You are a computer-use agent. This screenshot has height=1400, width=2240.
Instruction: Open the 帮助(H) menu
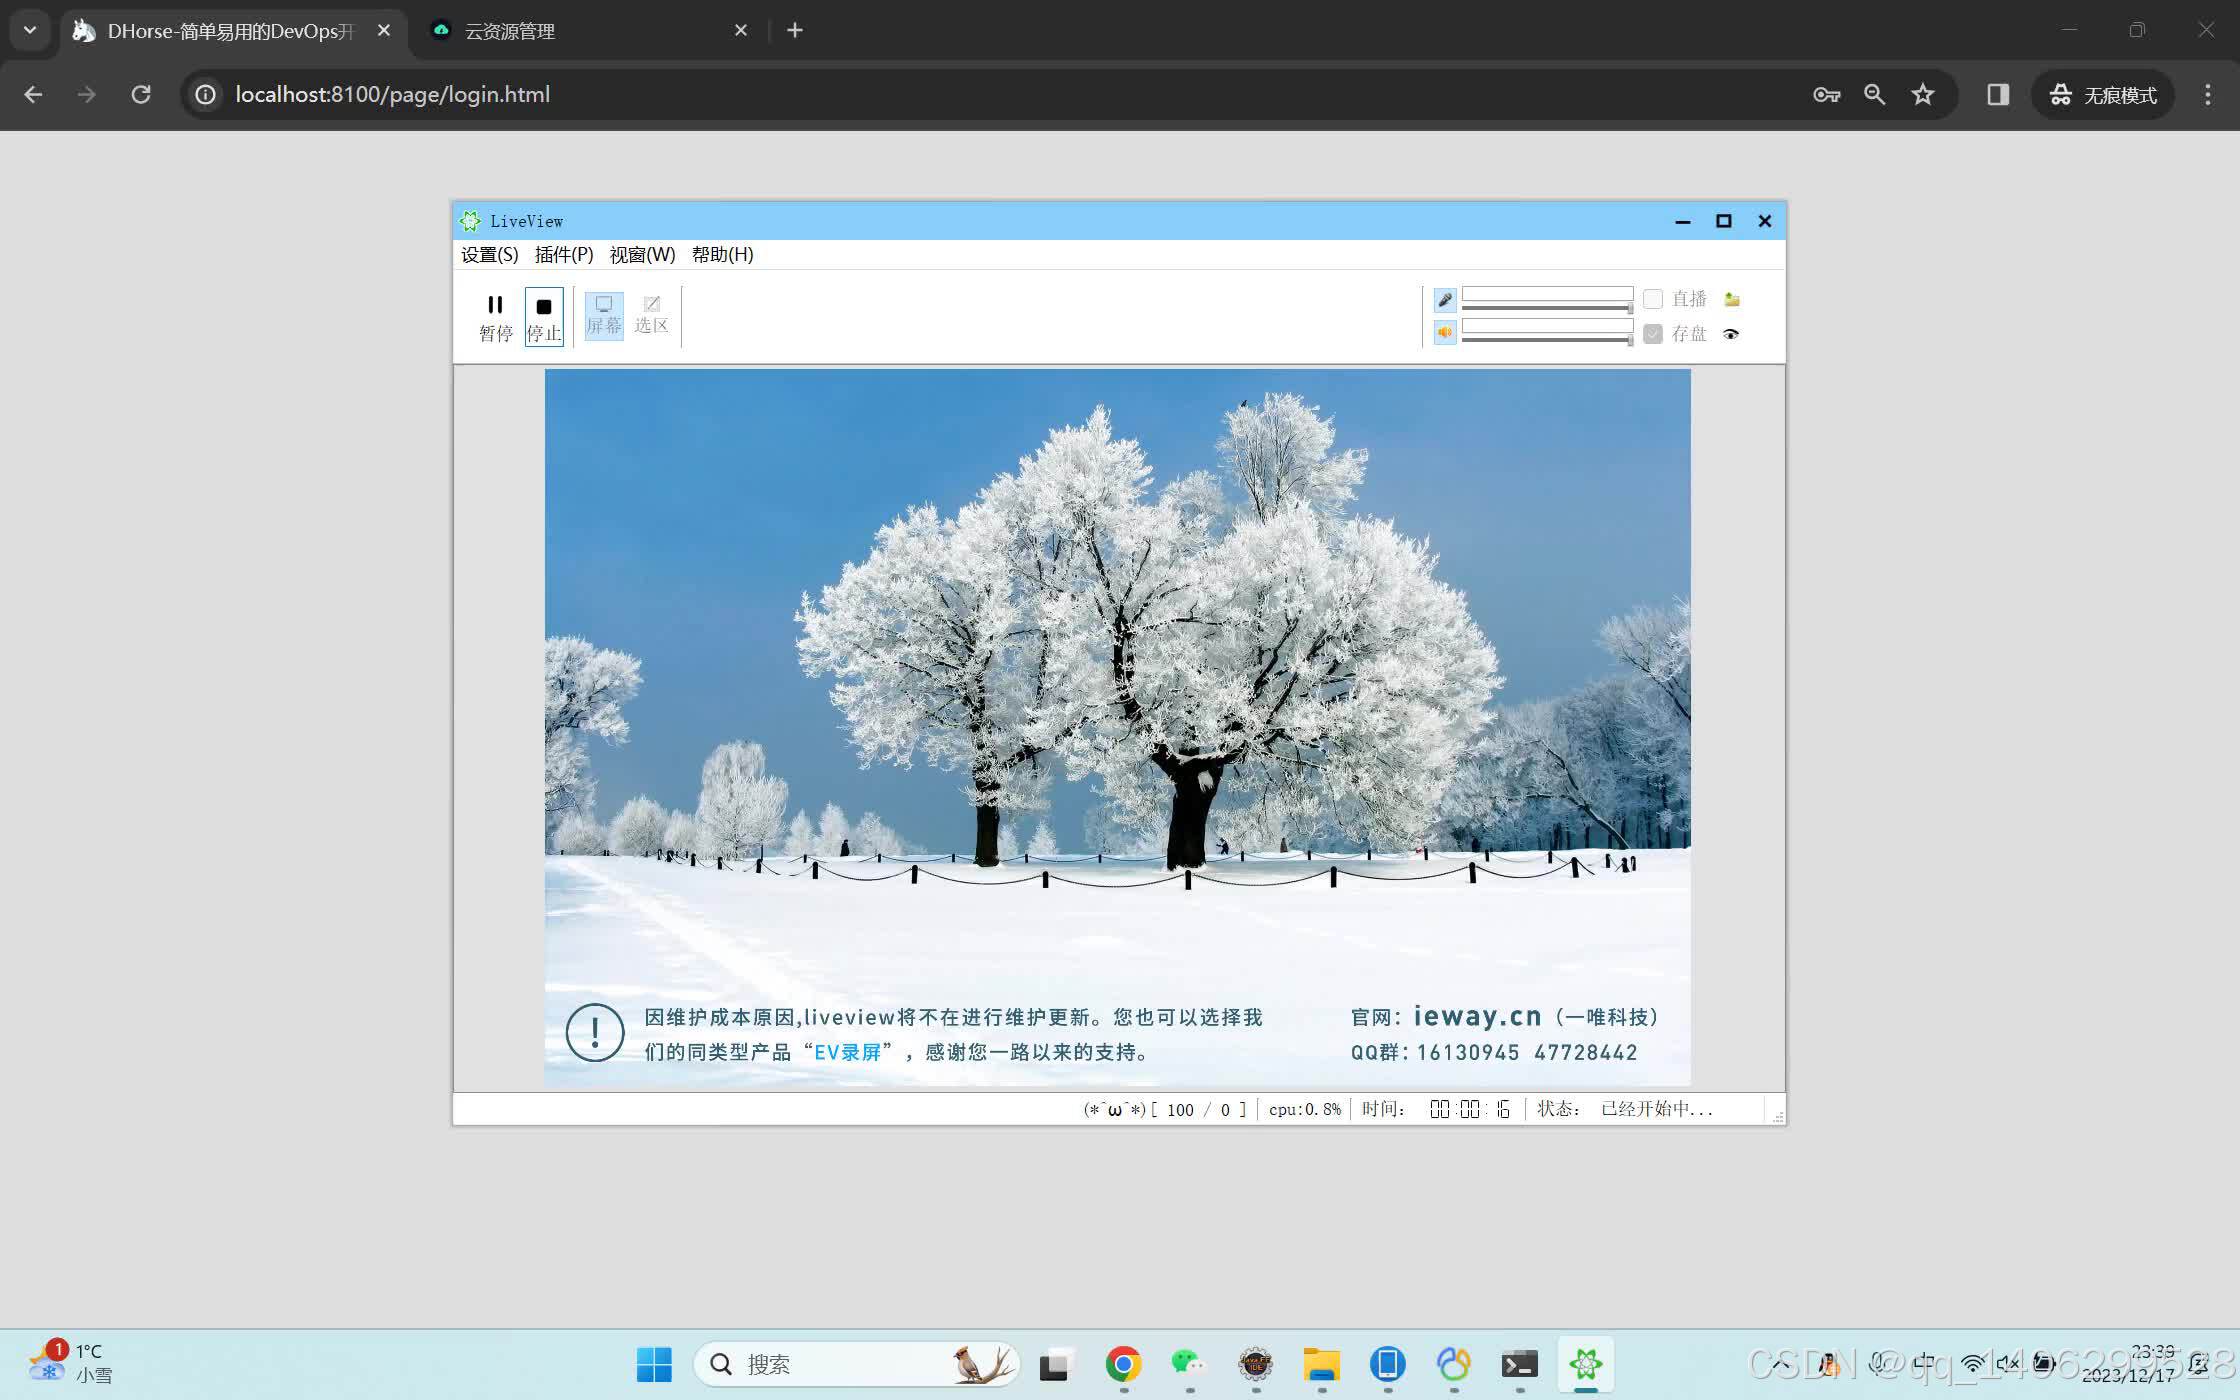722,255
